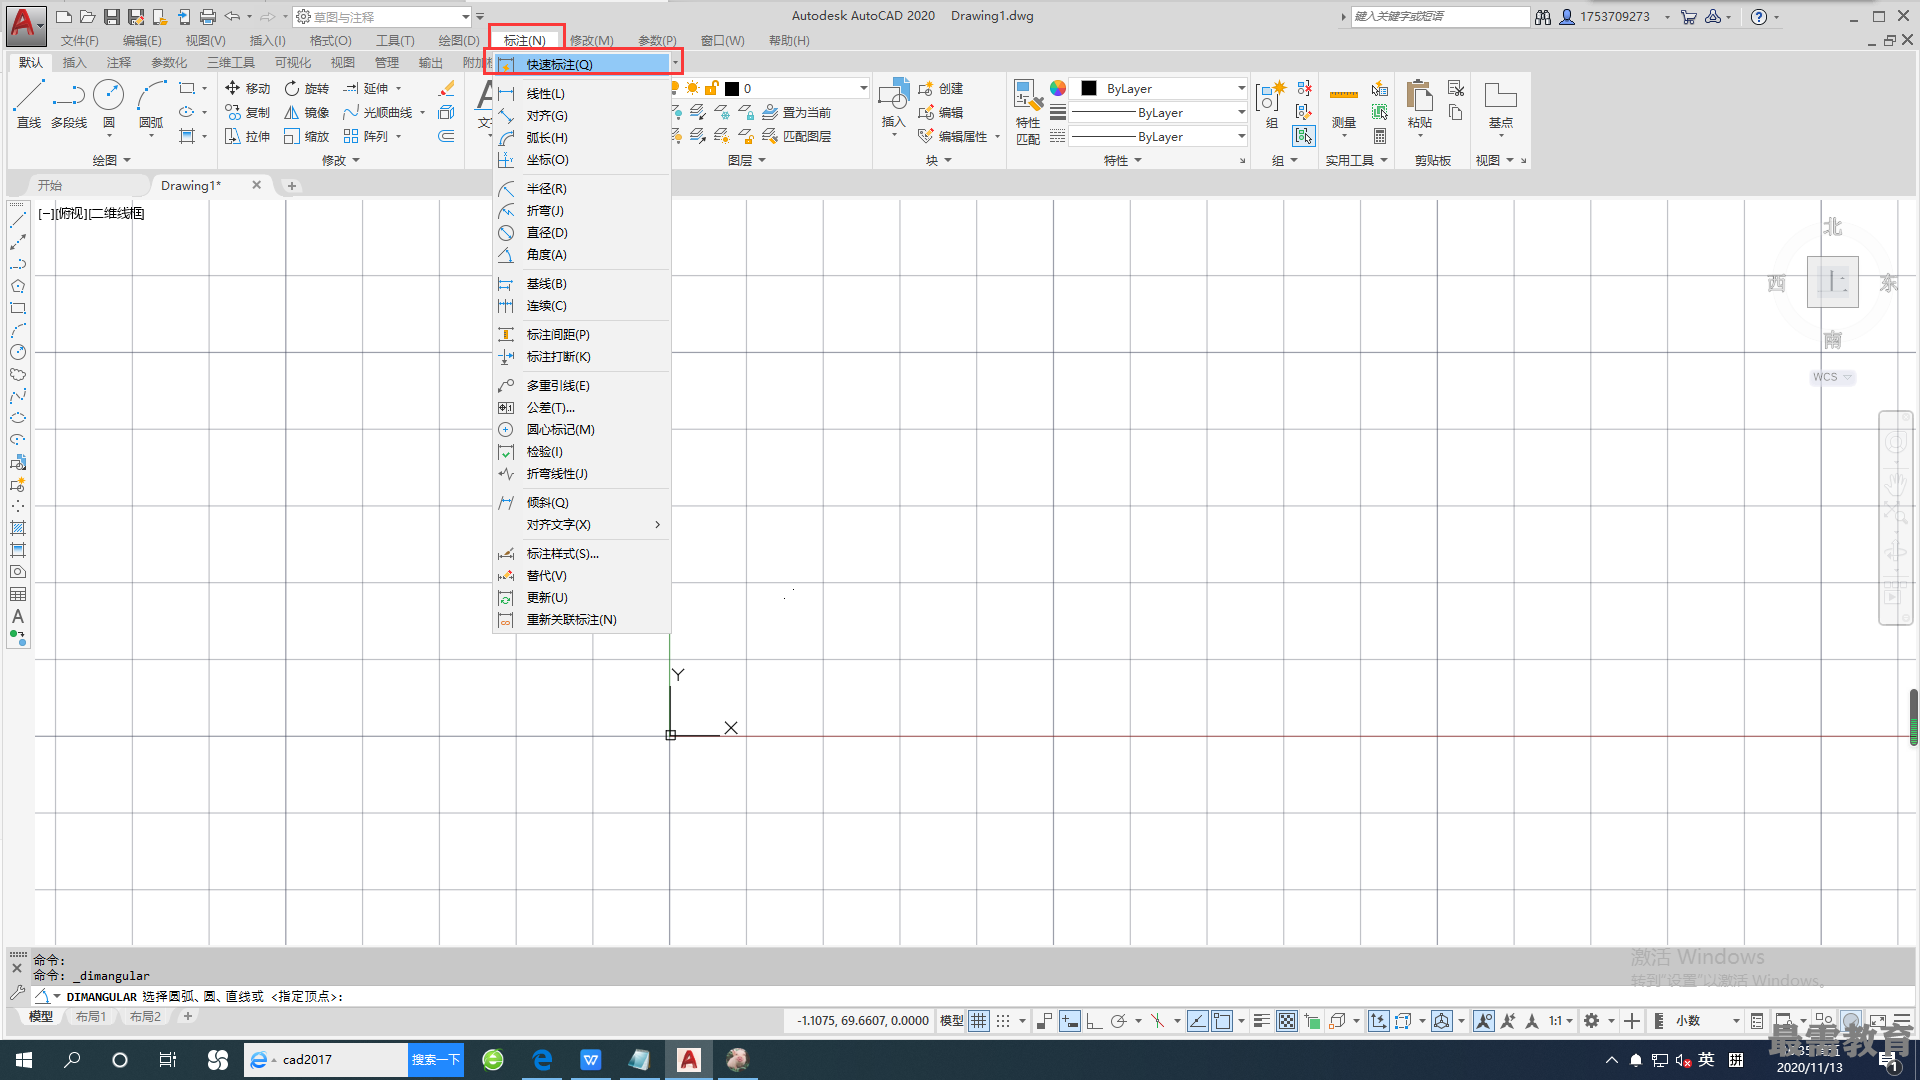Click the Scale tool in the Modify panel

(307, 136)
